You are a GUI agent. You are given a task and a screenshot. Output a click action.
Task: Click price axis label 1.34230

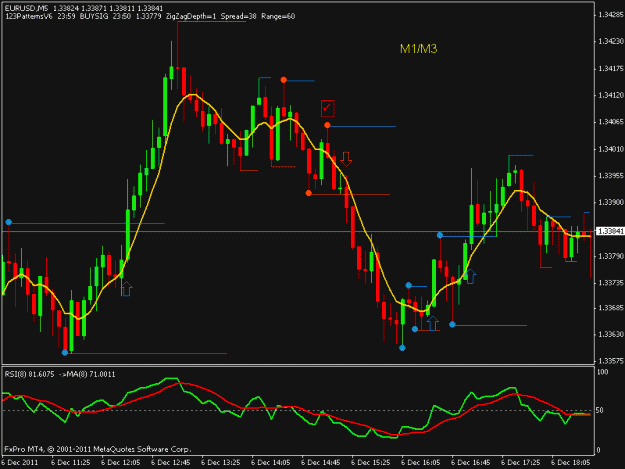[x=611, y=41]
